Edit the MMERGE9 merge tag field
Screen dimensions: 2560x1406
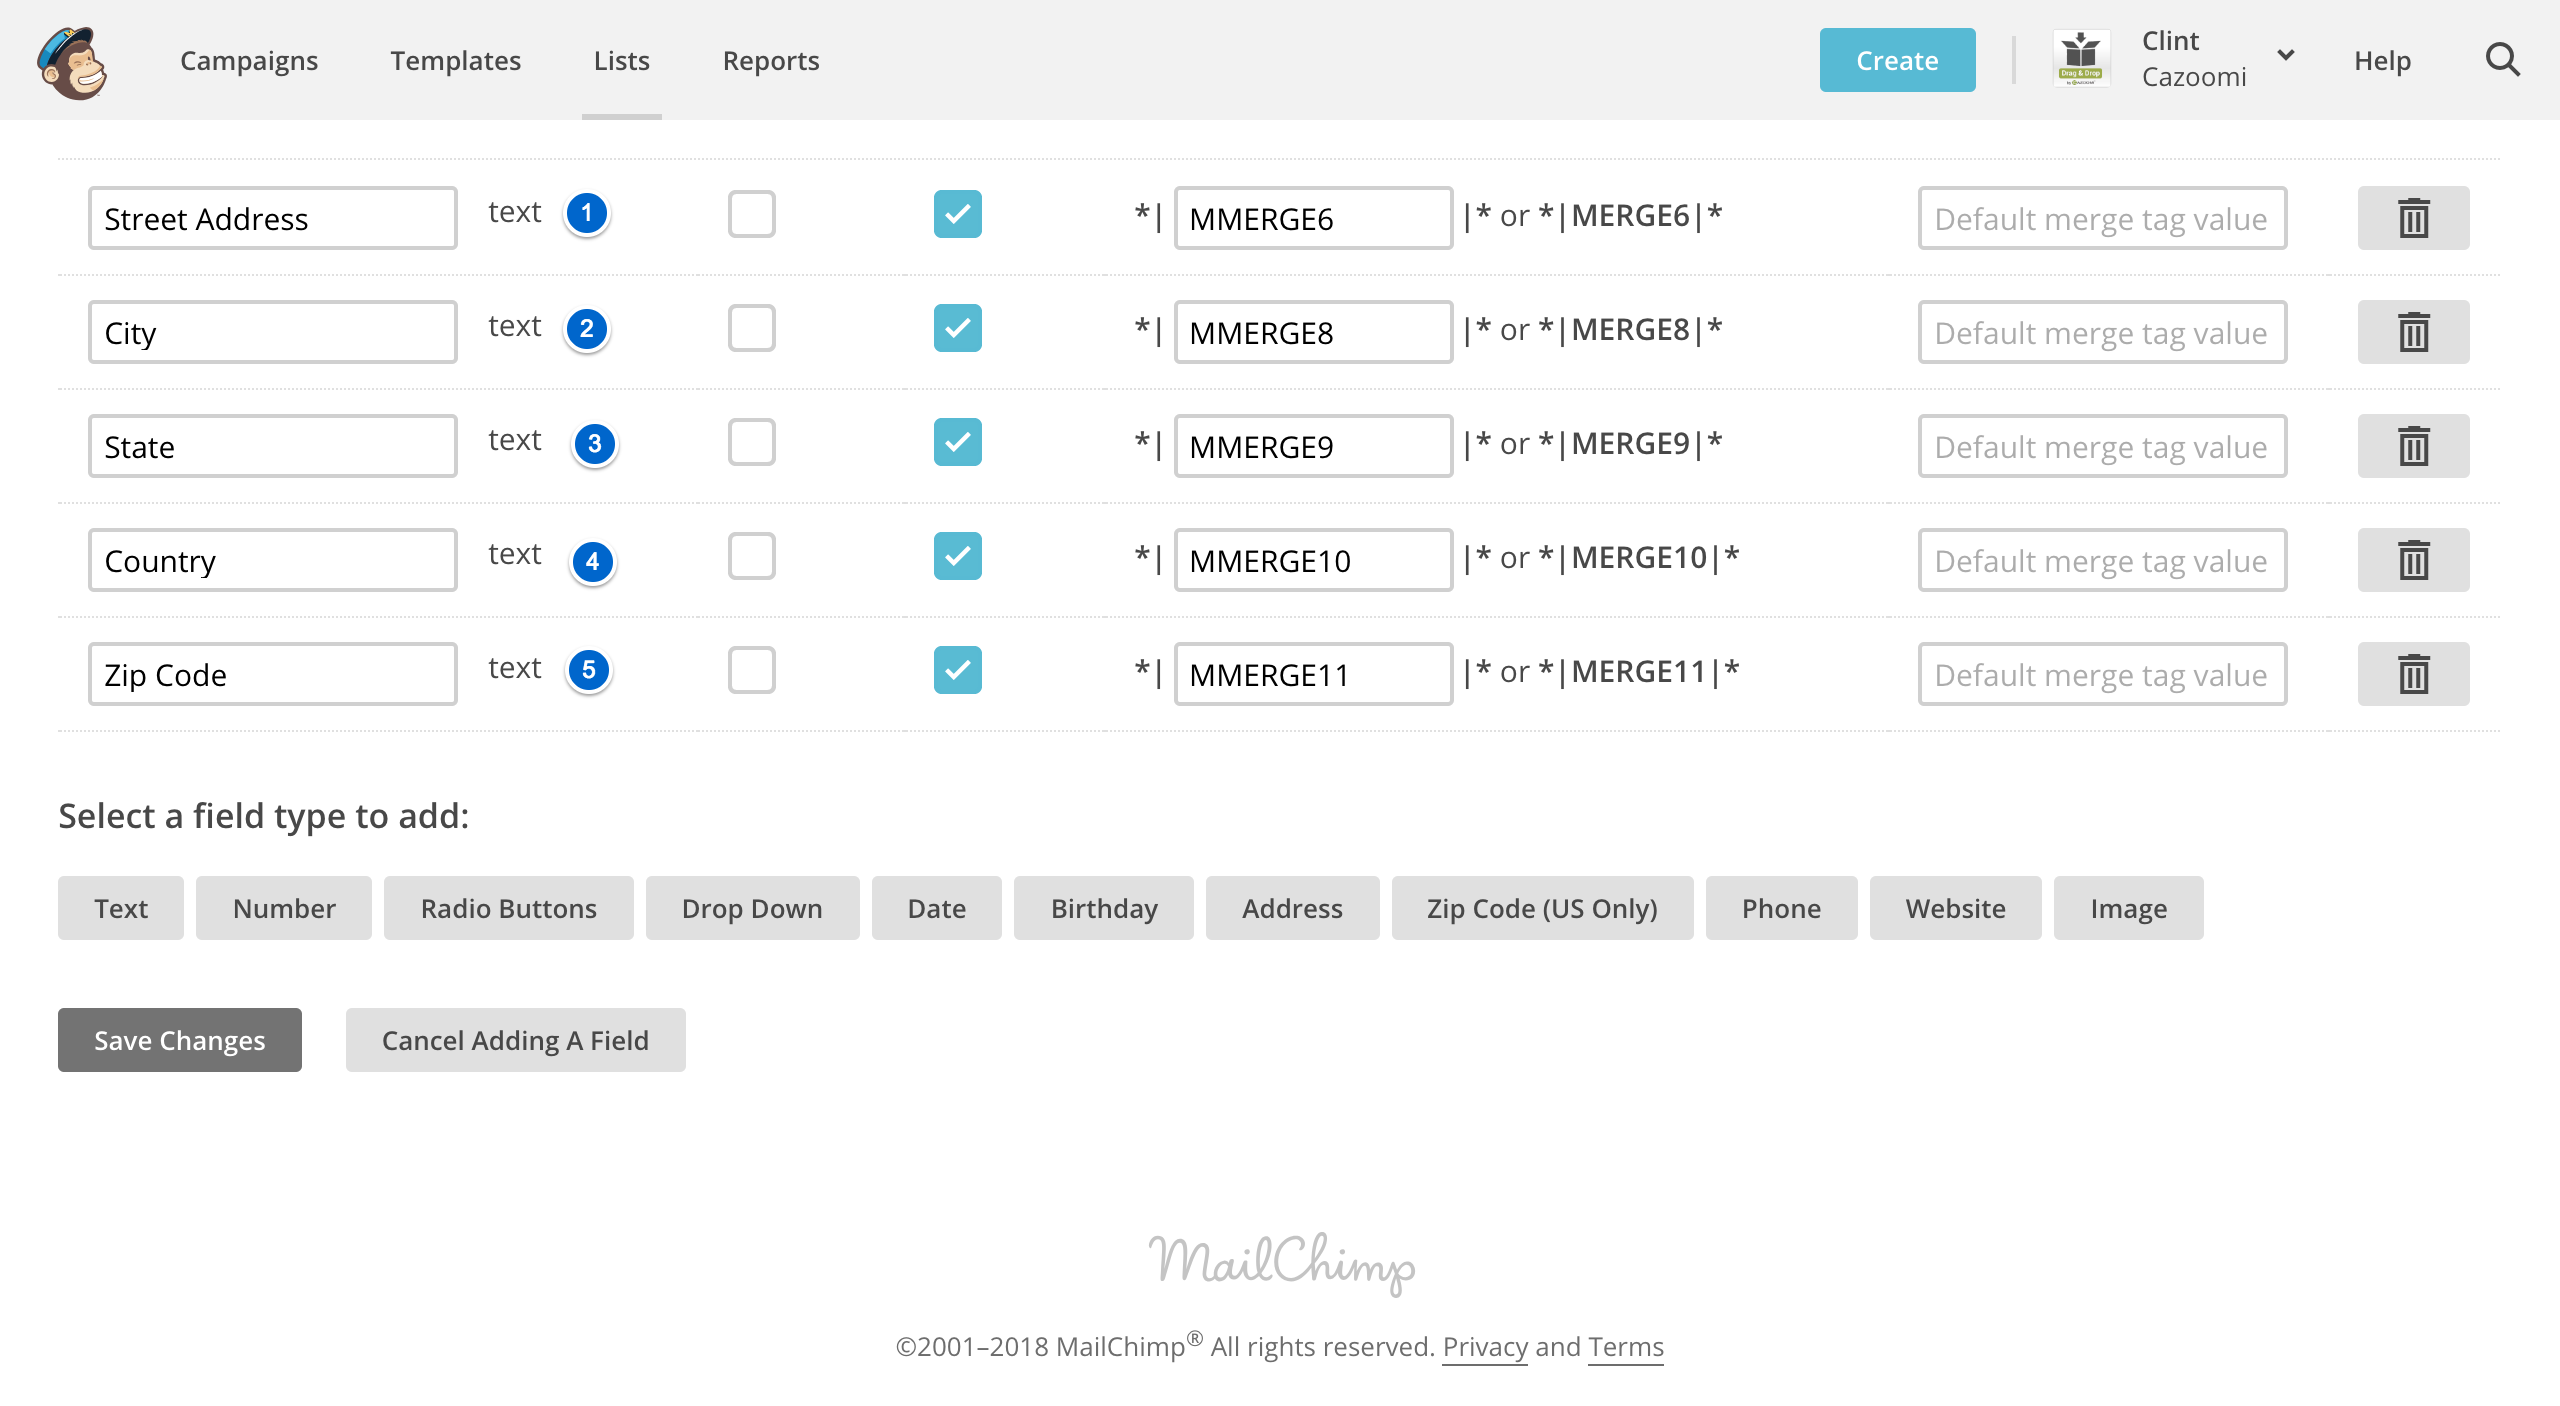(1313, 446)
